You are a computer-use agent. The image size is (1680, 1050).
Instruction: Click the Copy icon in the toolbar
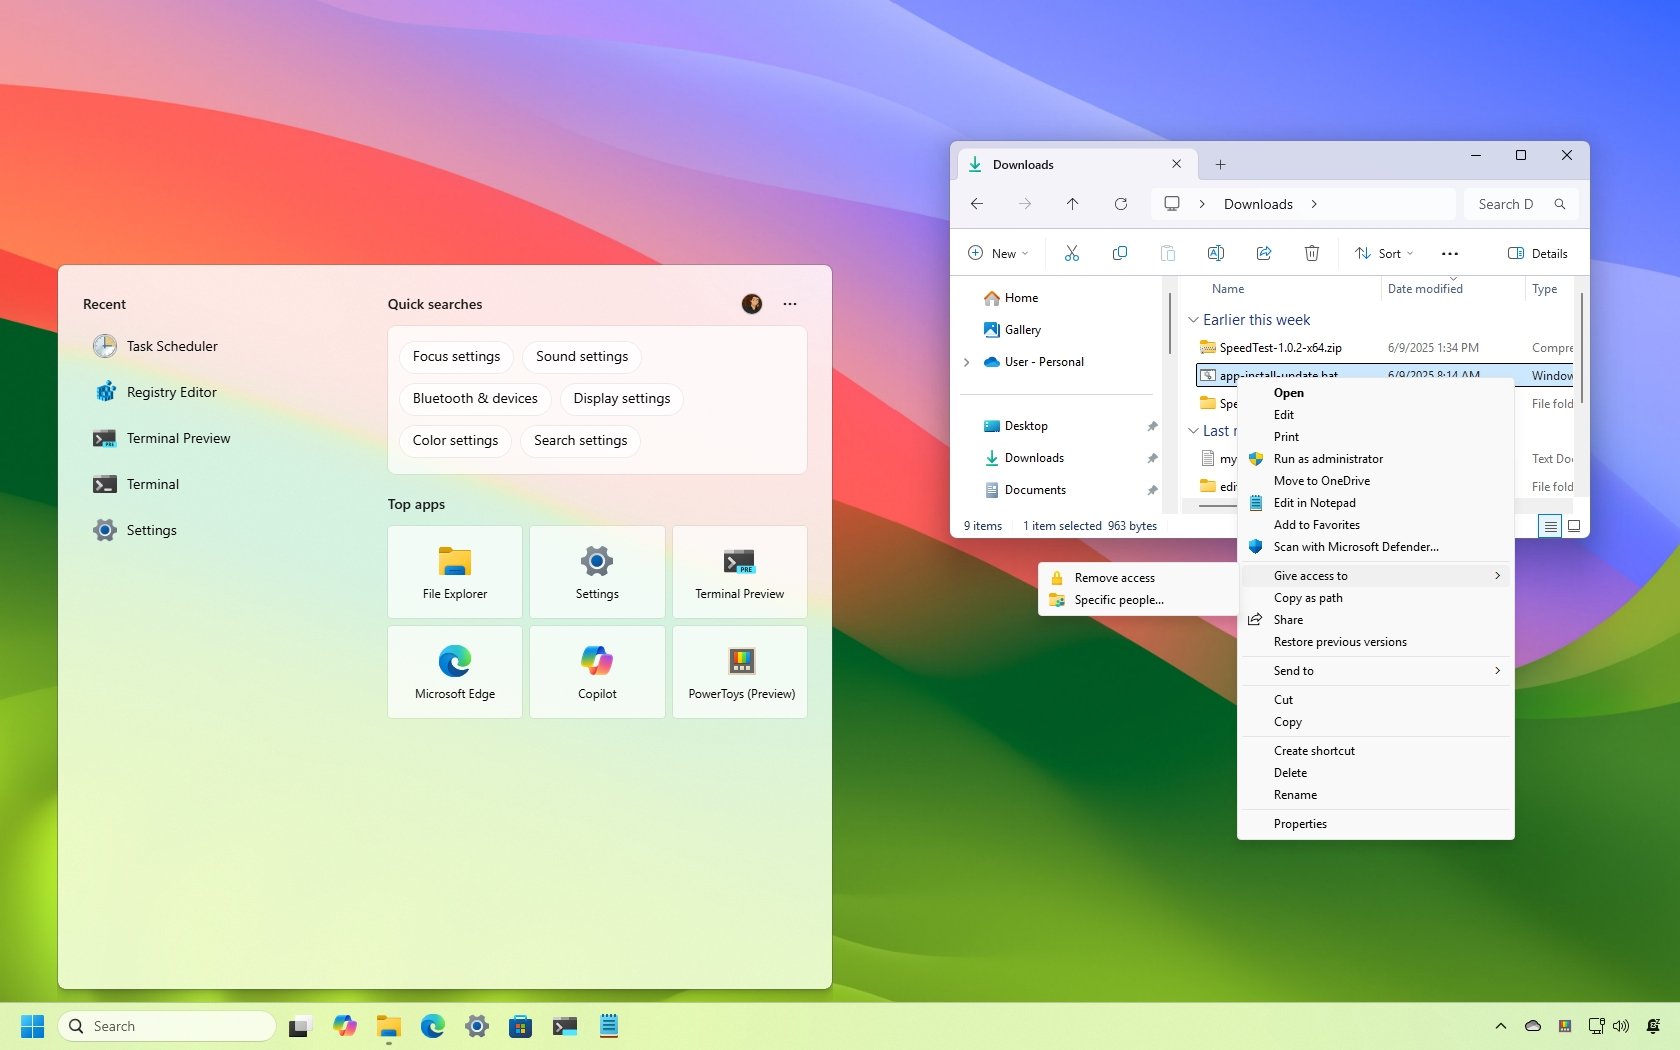(1119, 253)
